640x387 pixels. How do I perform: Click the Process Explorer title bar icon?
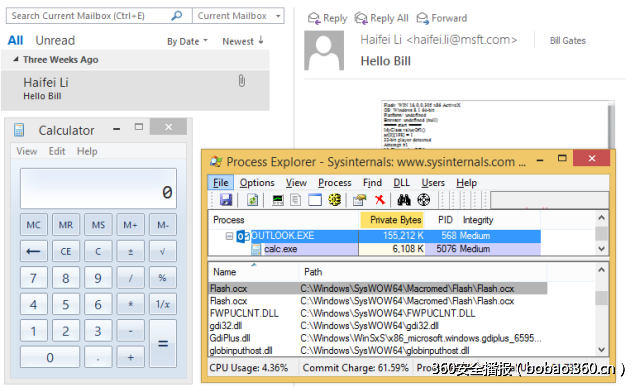tap(216, 162)
